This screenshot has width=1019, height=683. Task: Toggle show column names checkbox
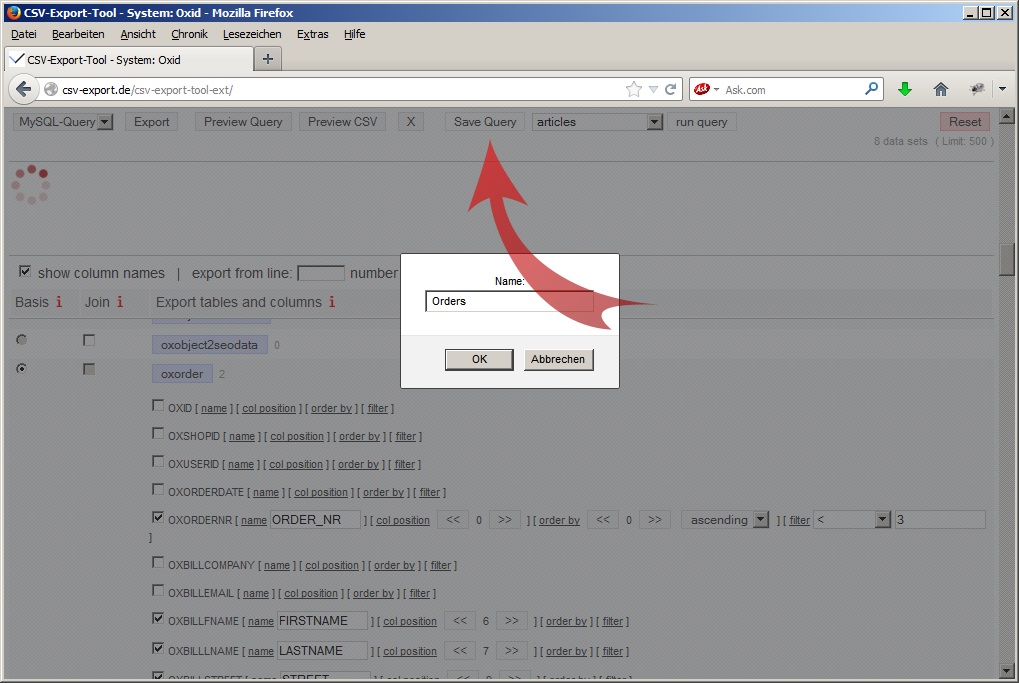click(x=25, y=272)
